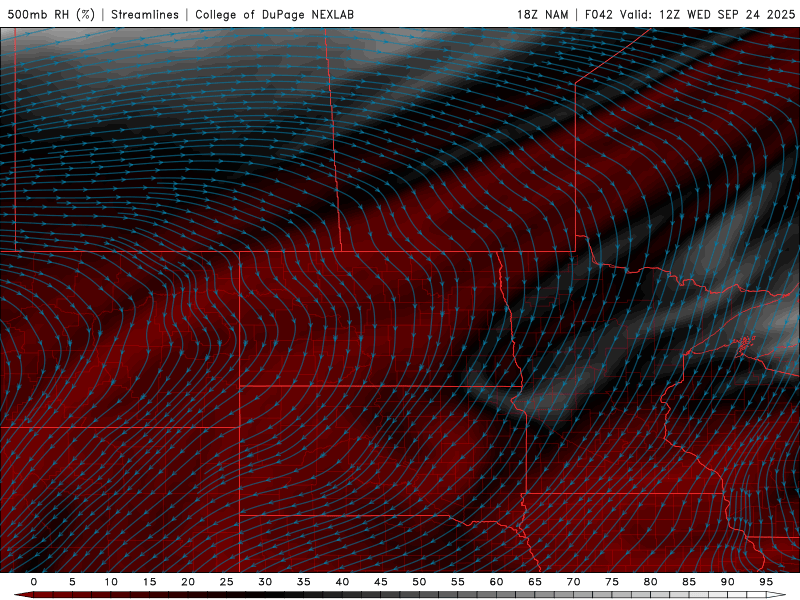Select the '75' legend label
The width and height of the screenshot is (800, 600).
pyautogui.click(x=612, y=582)
